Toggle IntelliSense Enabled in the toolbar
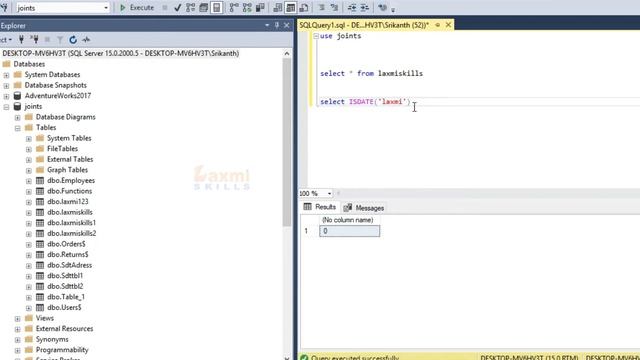 217,8
